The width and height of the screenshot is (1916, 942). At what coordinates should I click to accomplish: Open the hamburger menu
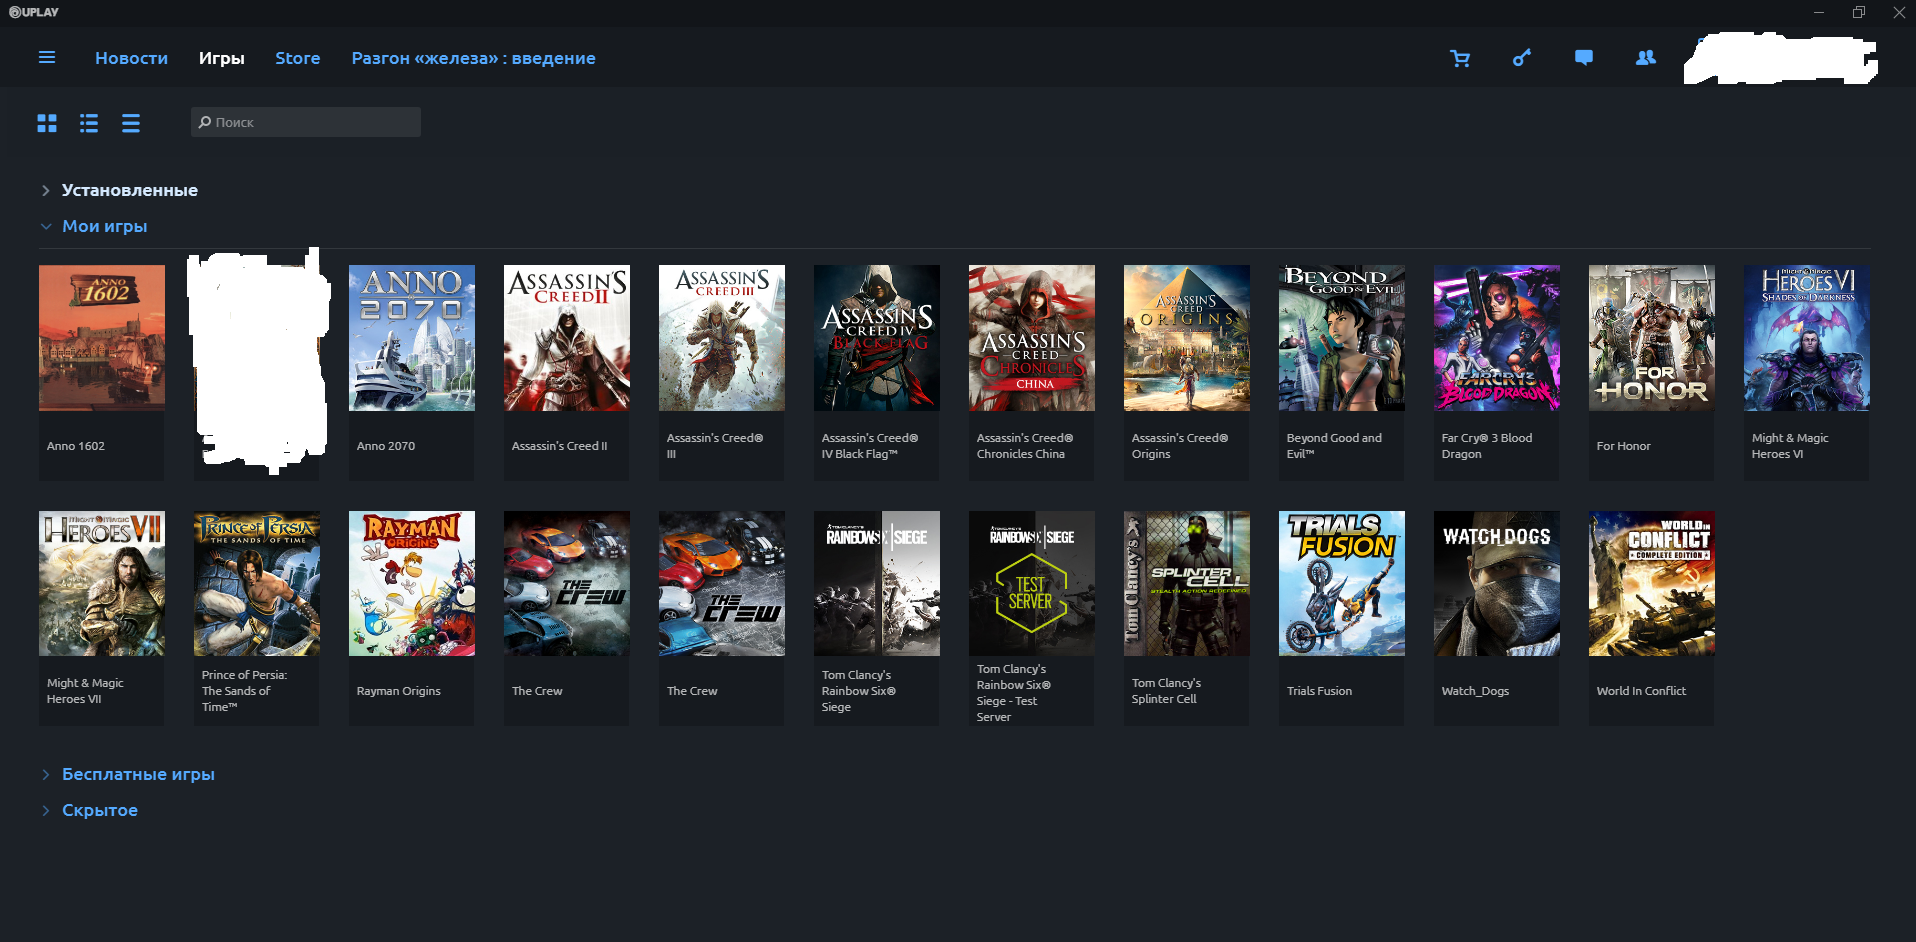point(47,58)
